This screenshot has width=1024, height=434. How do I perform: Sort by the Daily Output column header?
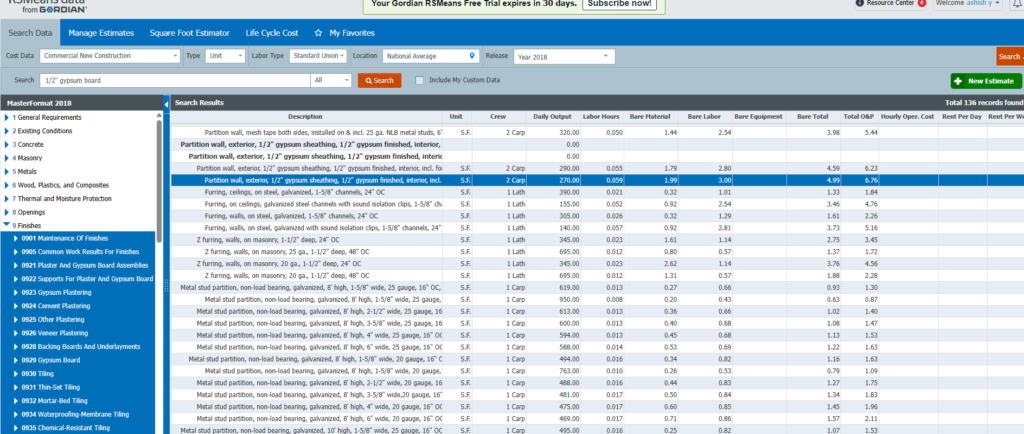click(552, 117)
